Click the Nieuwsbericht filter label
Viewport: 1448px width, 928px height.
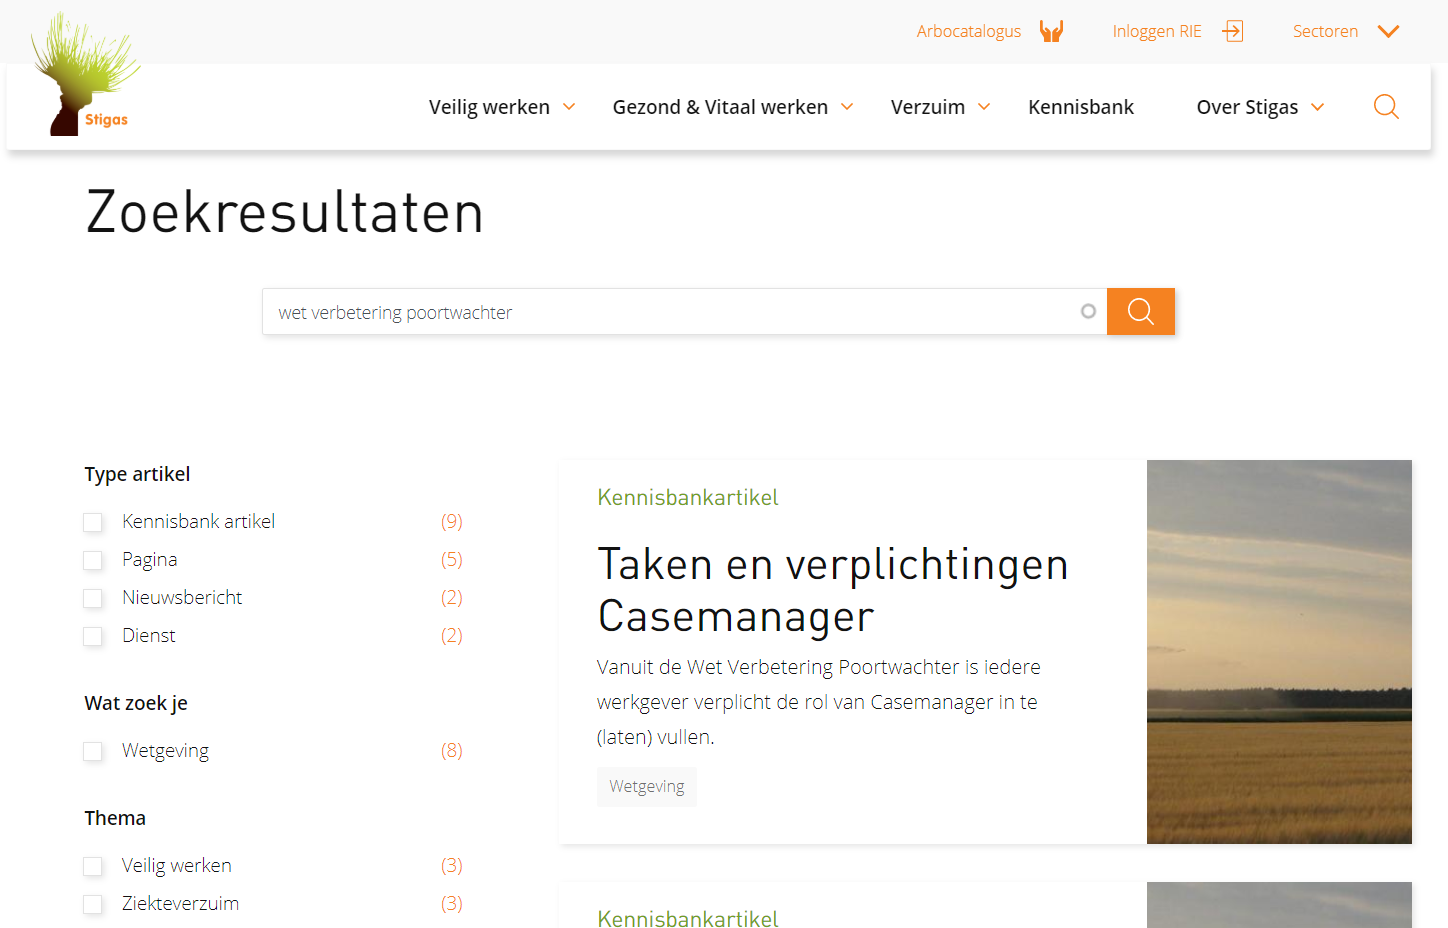(182, 597)
